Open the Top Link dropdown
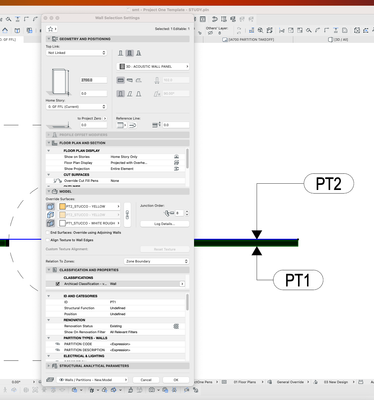This screenshot has height=400, width=374. click(x=76, y=53)
